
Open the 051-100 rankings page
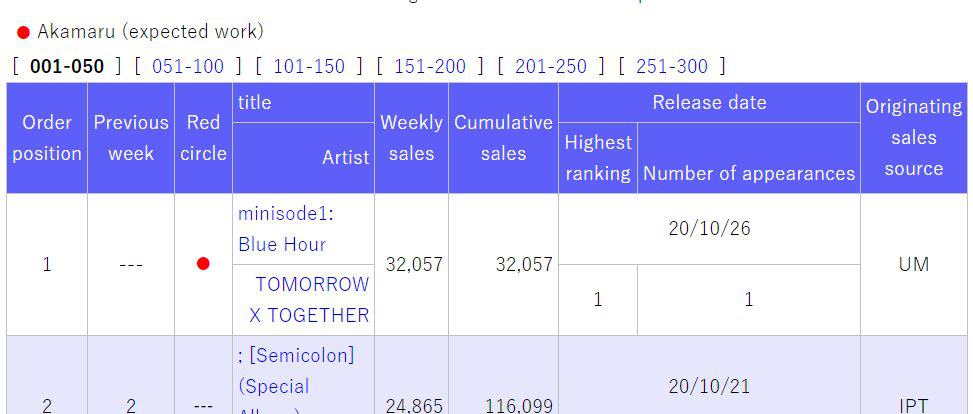click(x=188, y=66)
